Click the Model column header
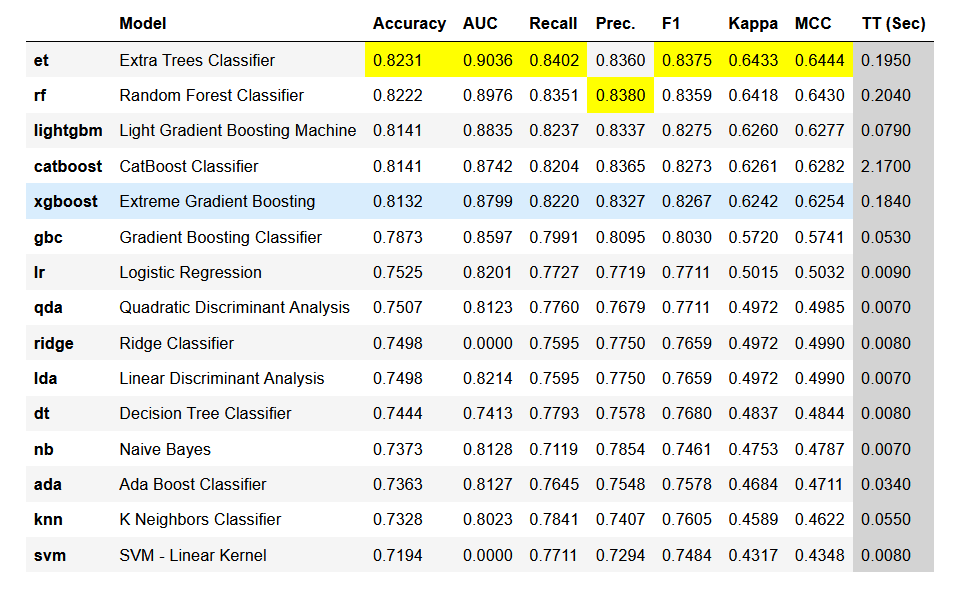The height and width of the screenshot is (597, 975). 143,23
